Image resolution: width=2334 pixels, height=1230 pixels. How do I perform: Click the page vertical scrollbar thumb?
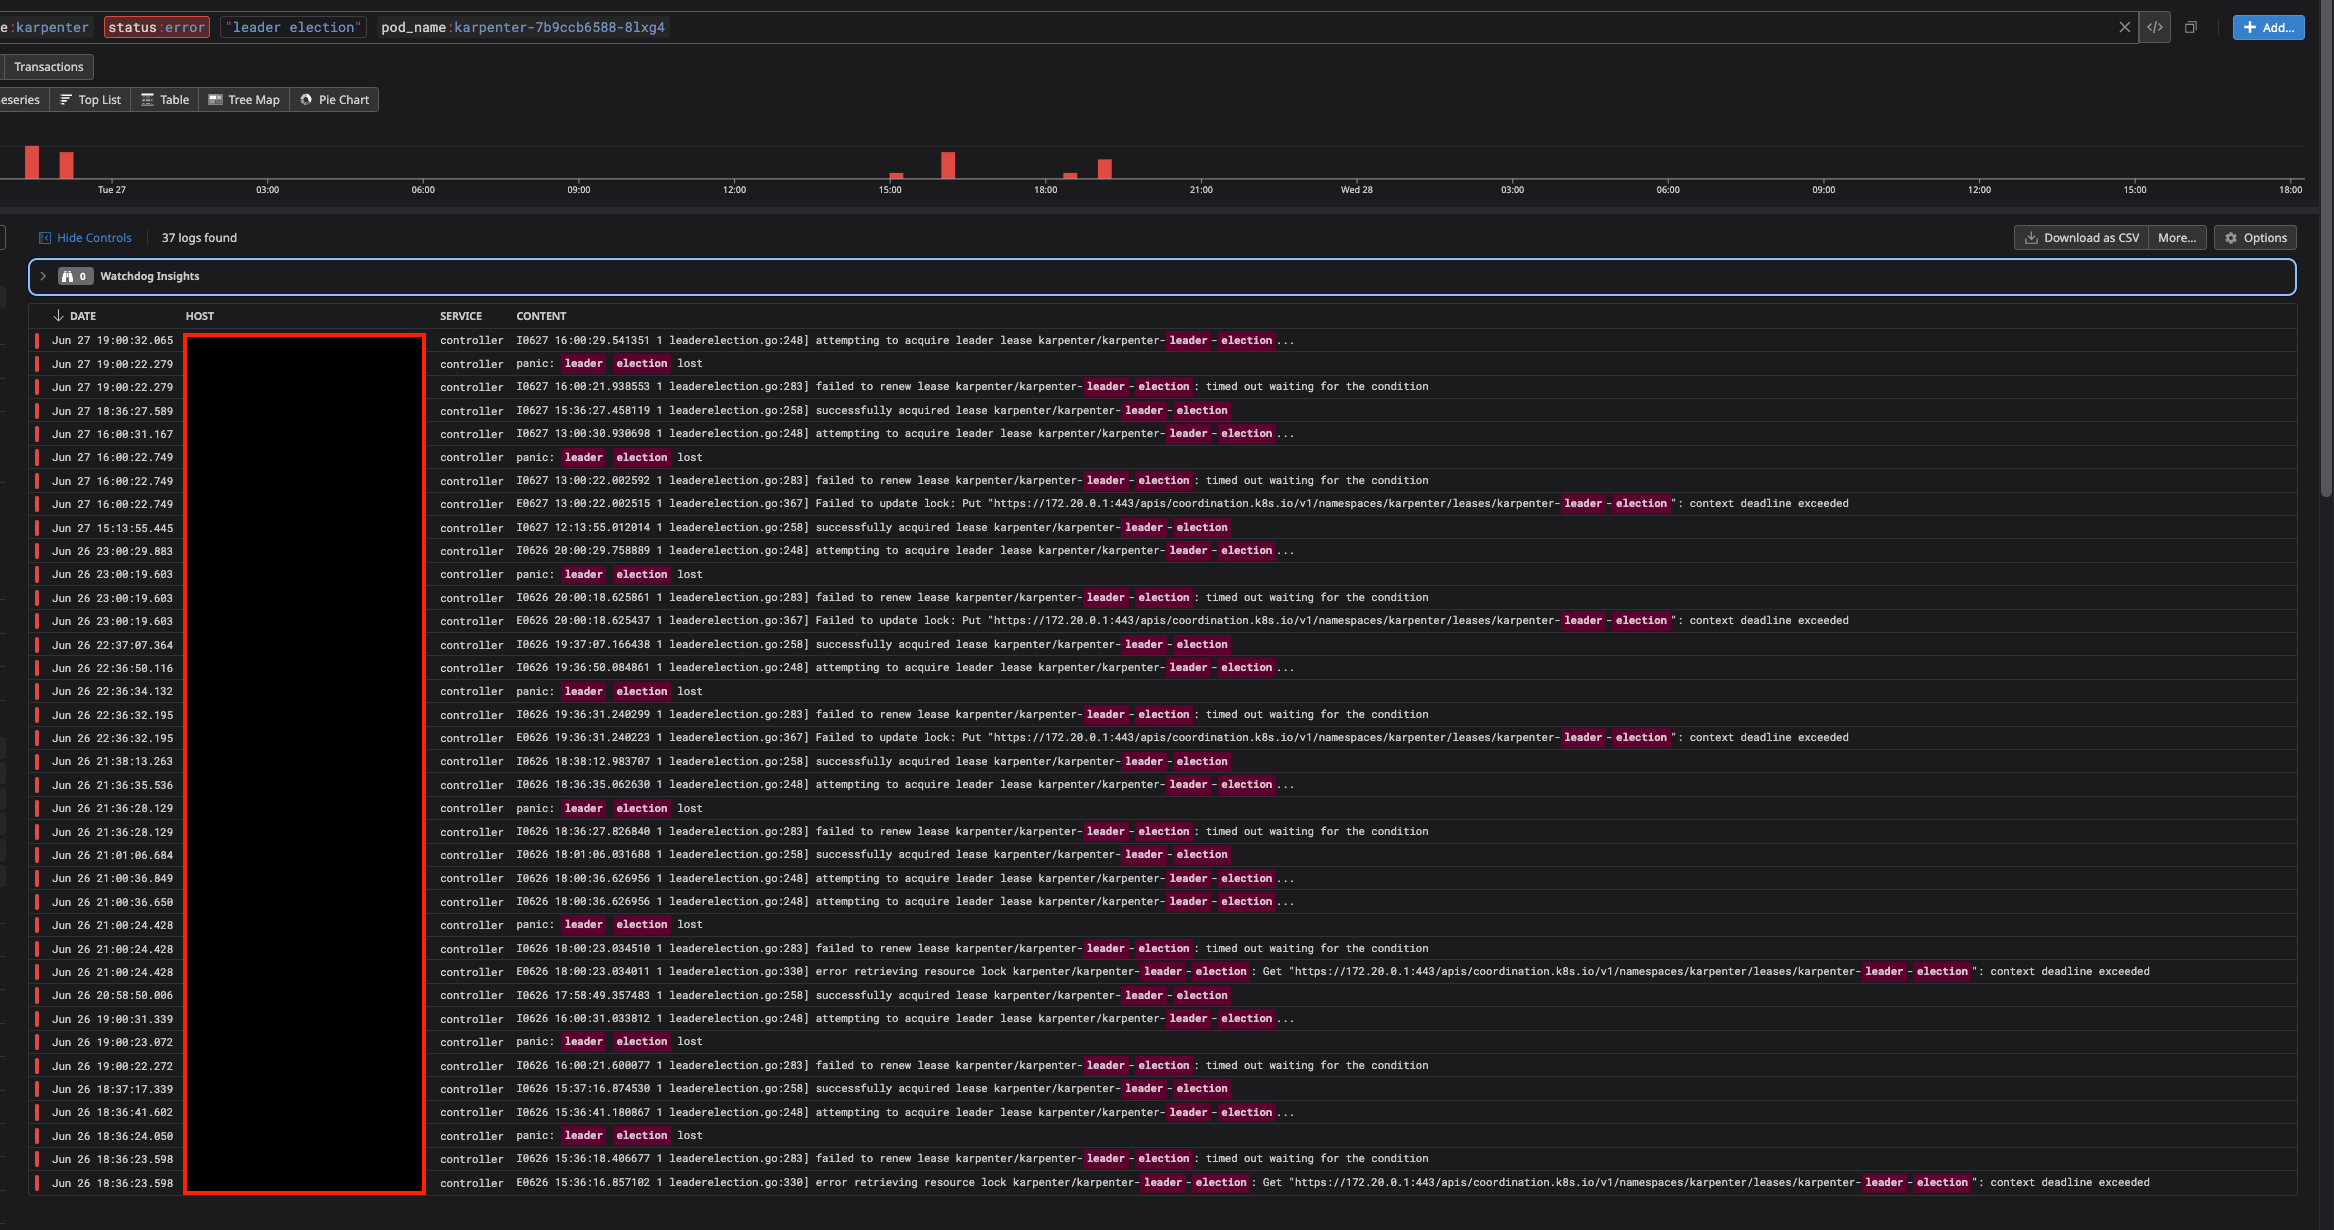(x=2326, y=250)
